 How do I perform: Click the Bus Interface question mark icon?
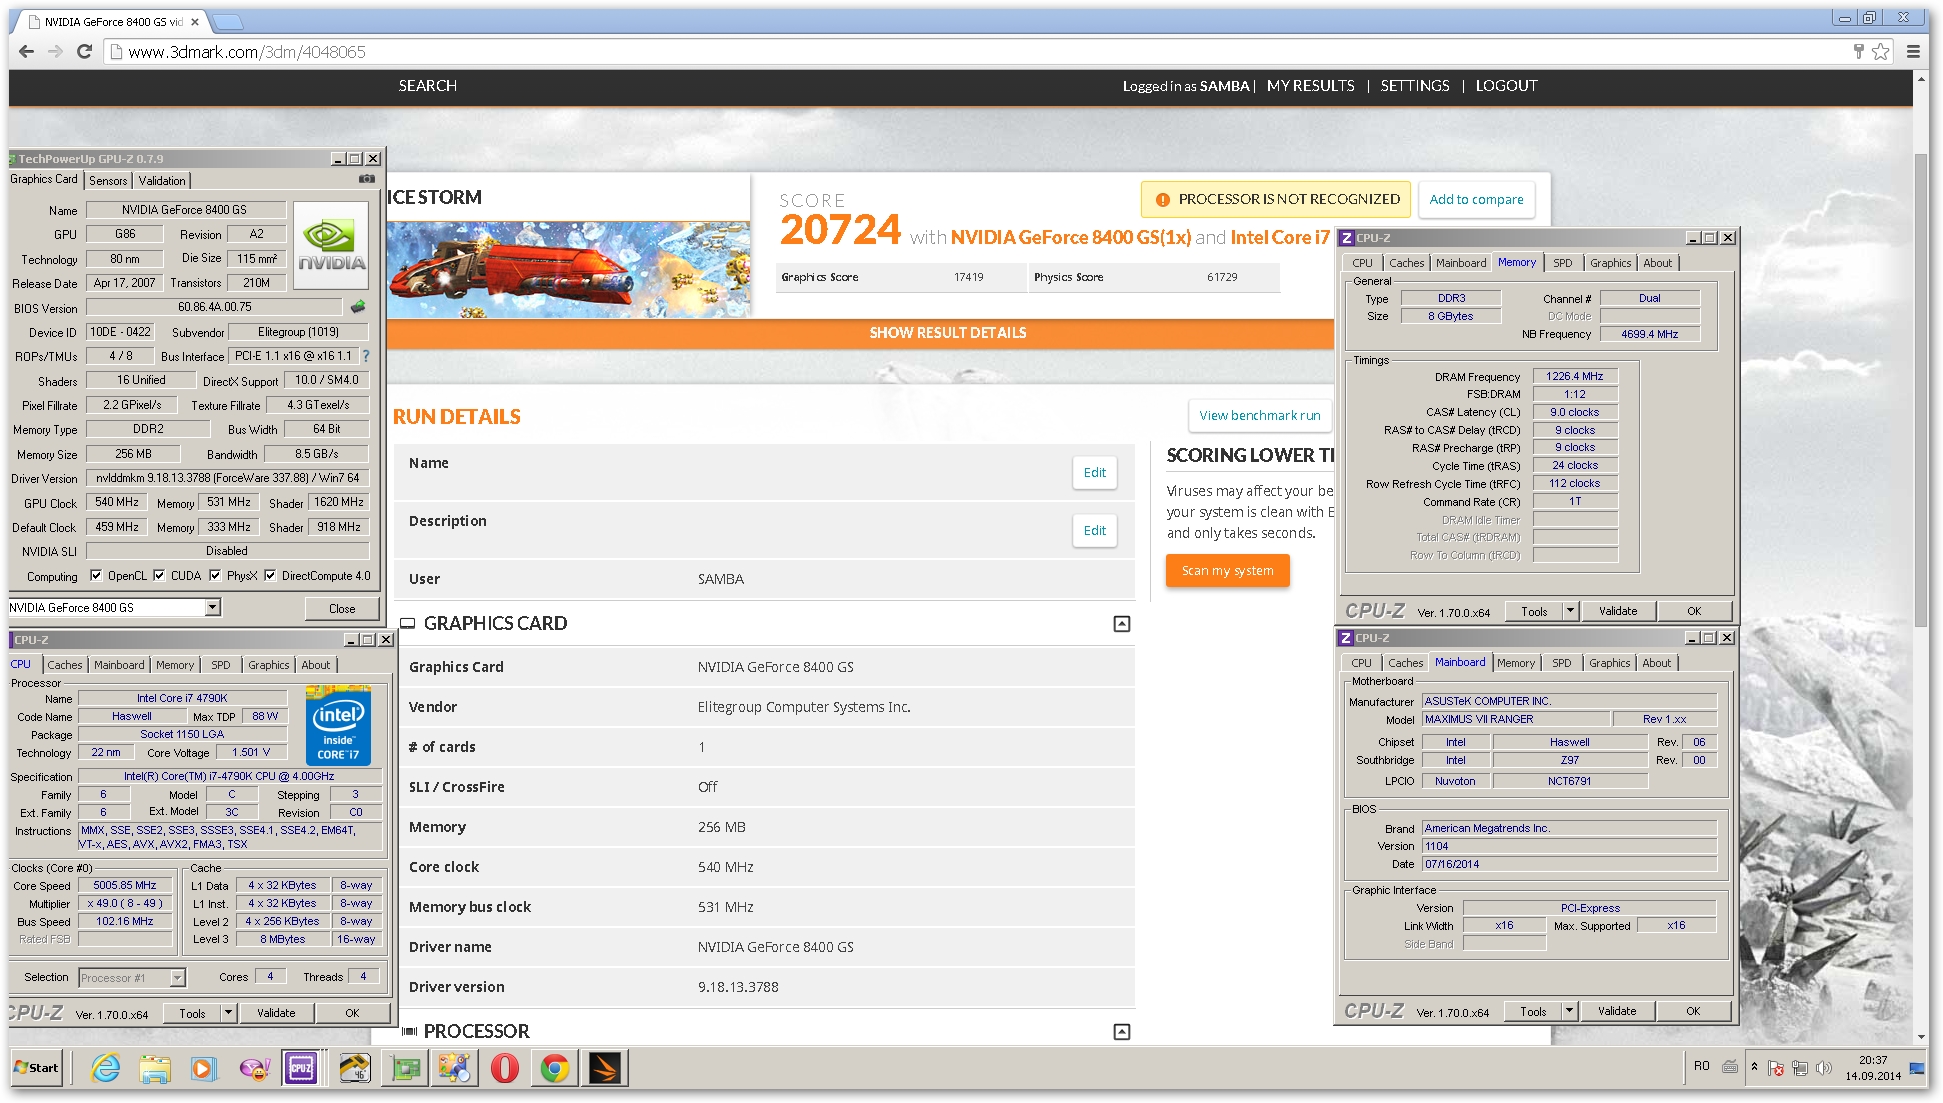(365, 356)
